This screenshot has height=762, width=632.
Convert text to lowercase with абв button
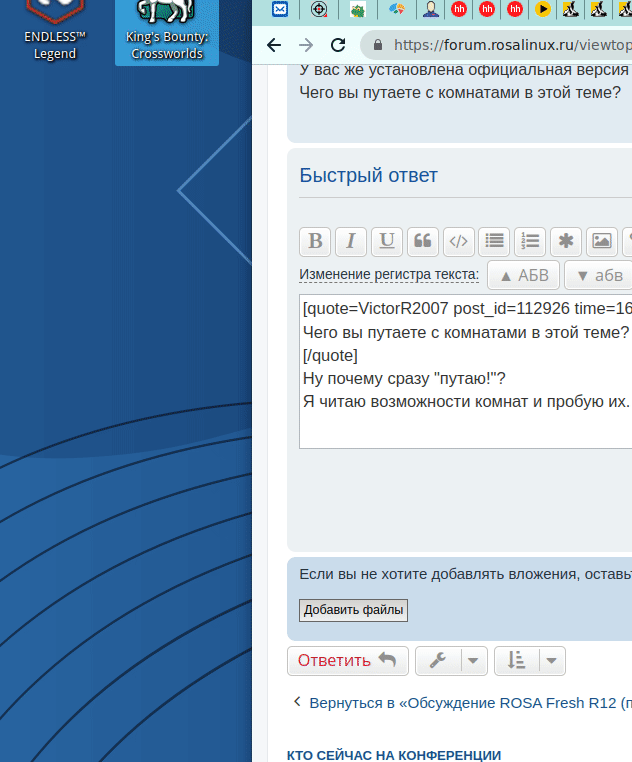pyautogui.click(x=599, y=276)
